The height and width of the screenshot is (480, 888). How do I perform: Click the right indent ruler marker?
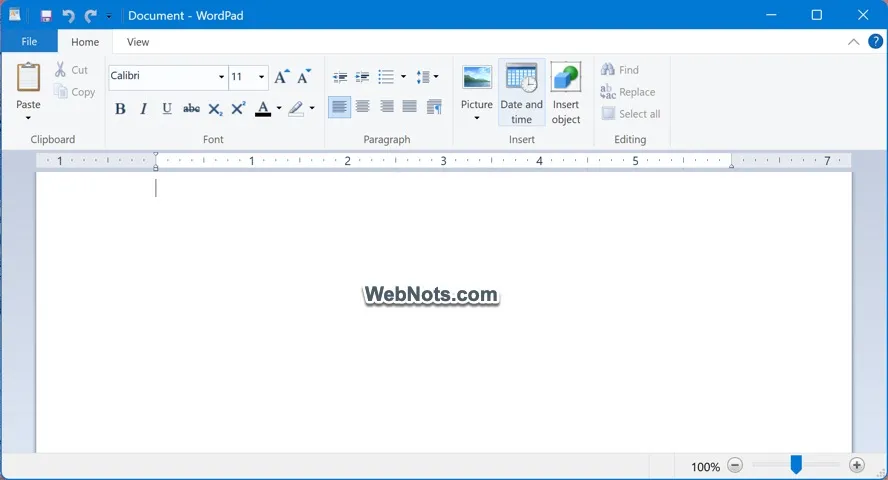coord(731,165)
